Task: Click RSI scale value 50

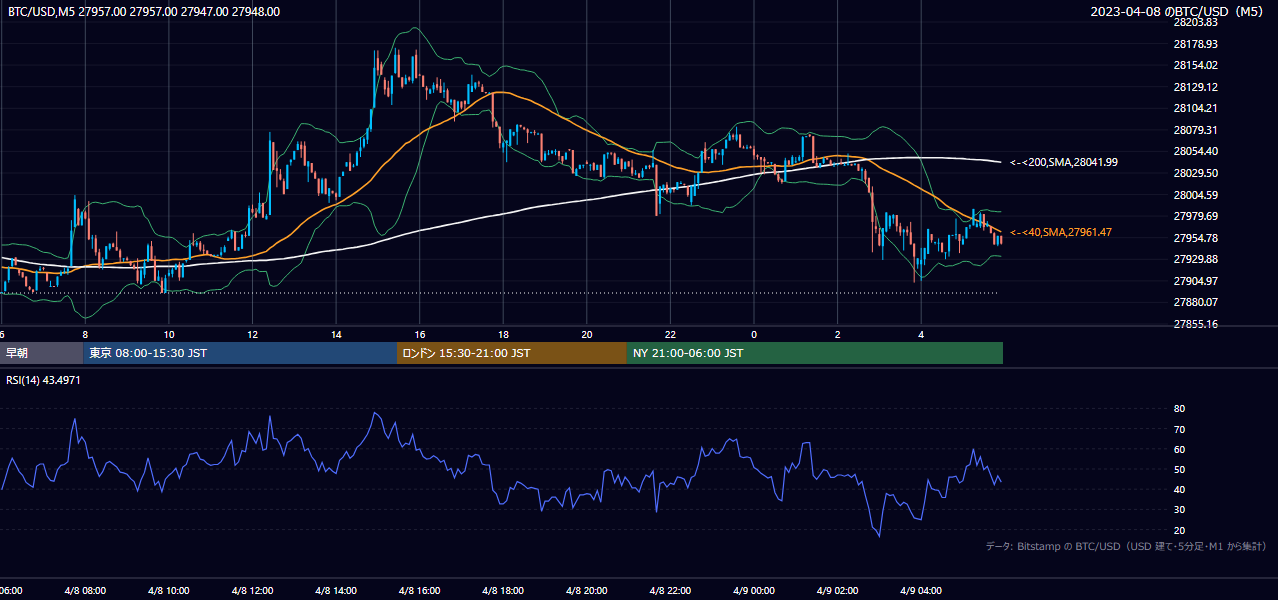Action: 1179,469
